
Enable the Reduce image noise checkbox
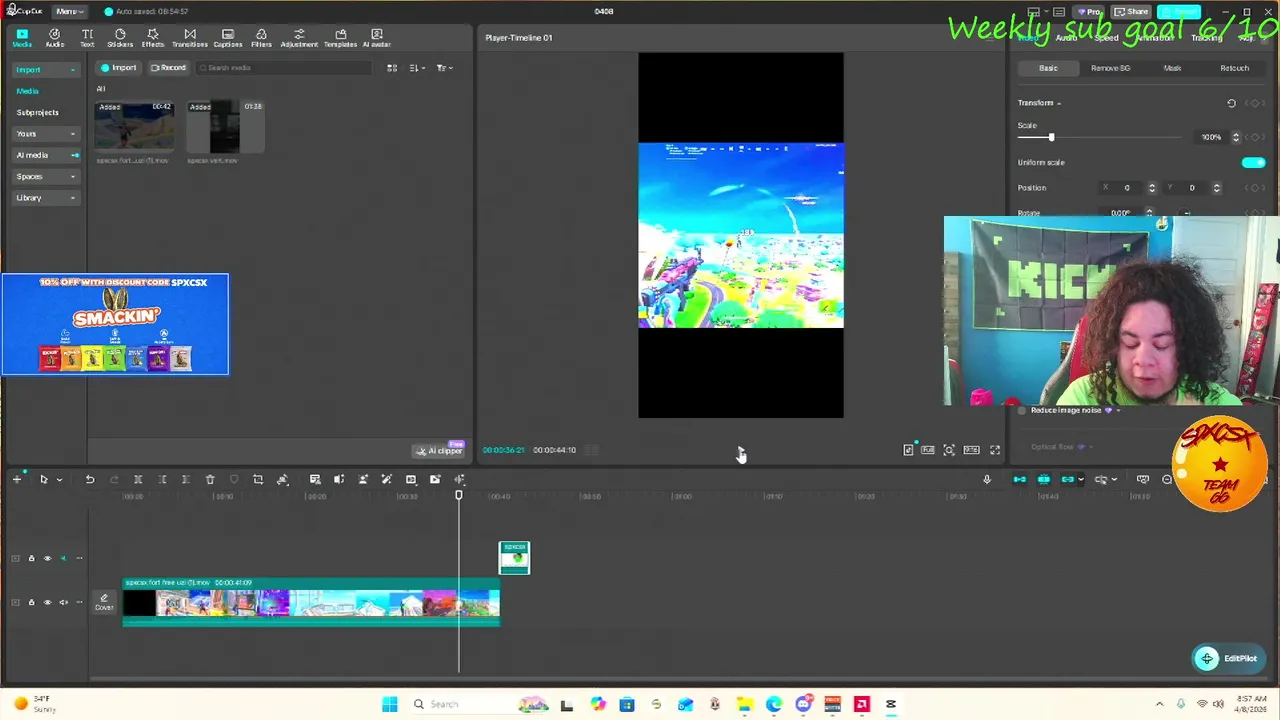coord(1022,410)
